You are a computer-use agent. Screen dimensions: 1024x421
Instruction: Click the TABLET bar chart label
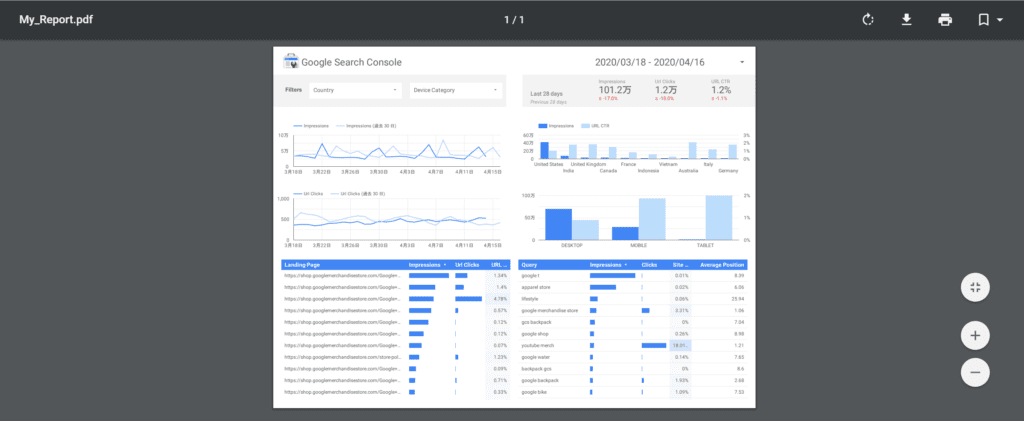tap(705, 245)
